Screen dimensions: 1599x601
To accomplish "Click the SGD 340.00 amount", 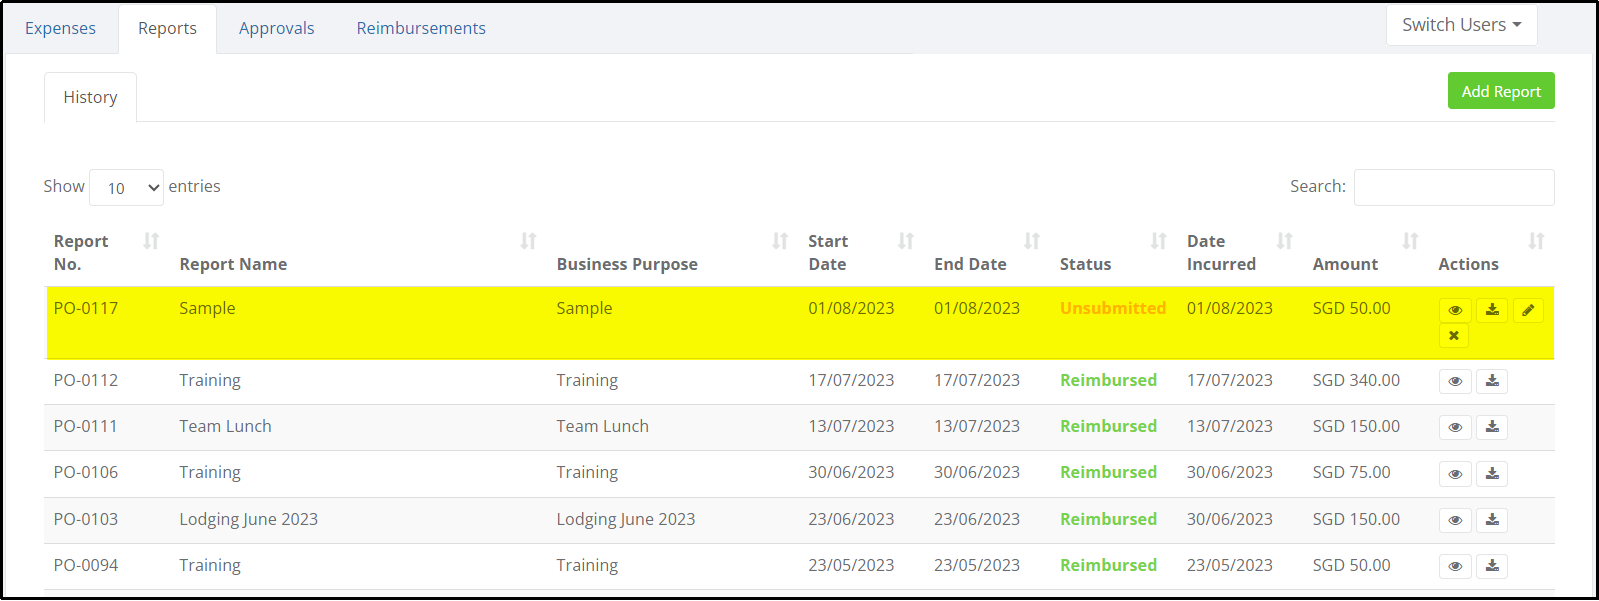I will [1356, 380].
